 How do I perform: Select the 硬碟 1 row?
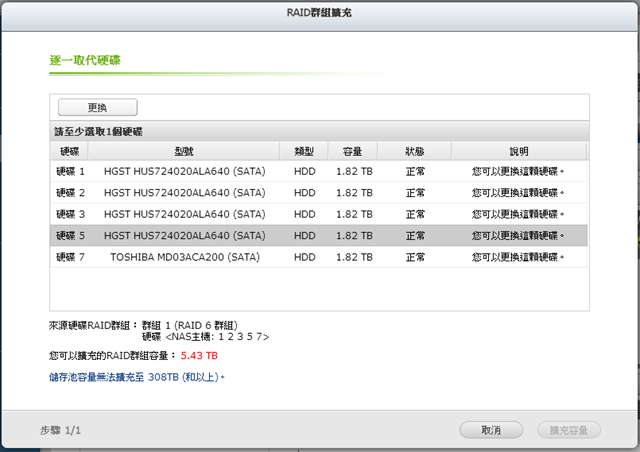click(x=319, y=171)
